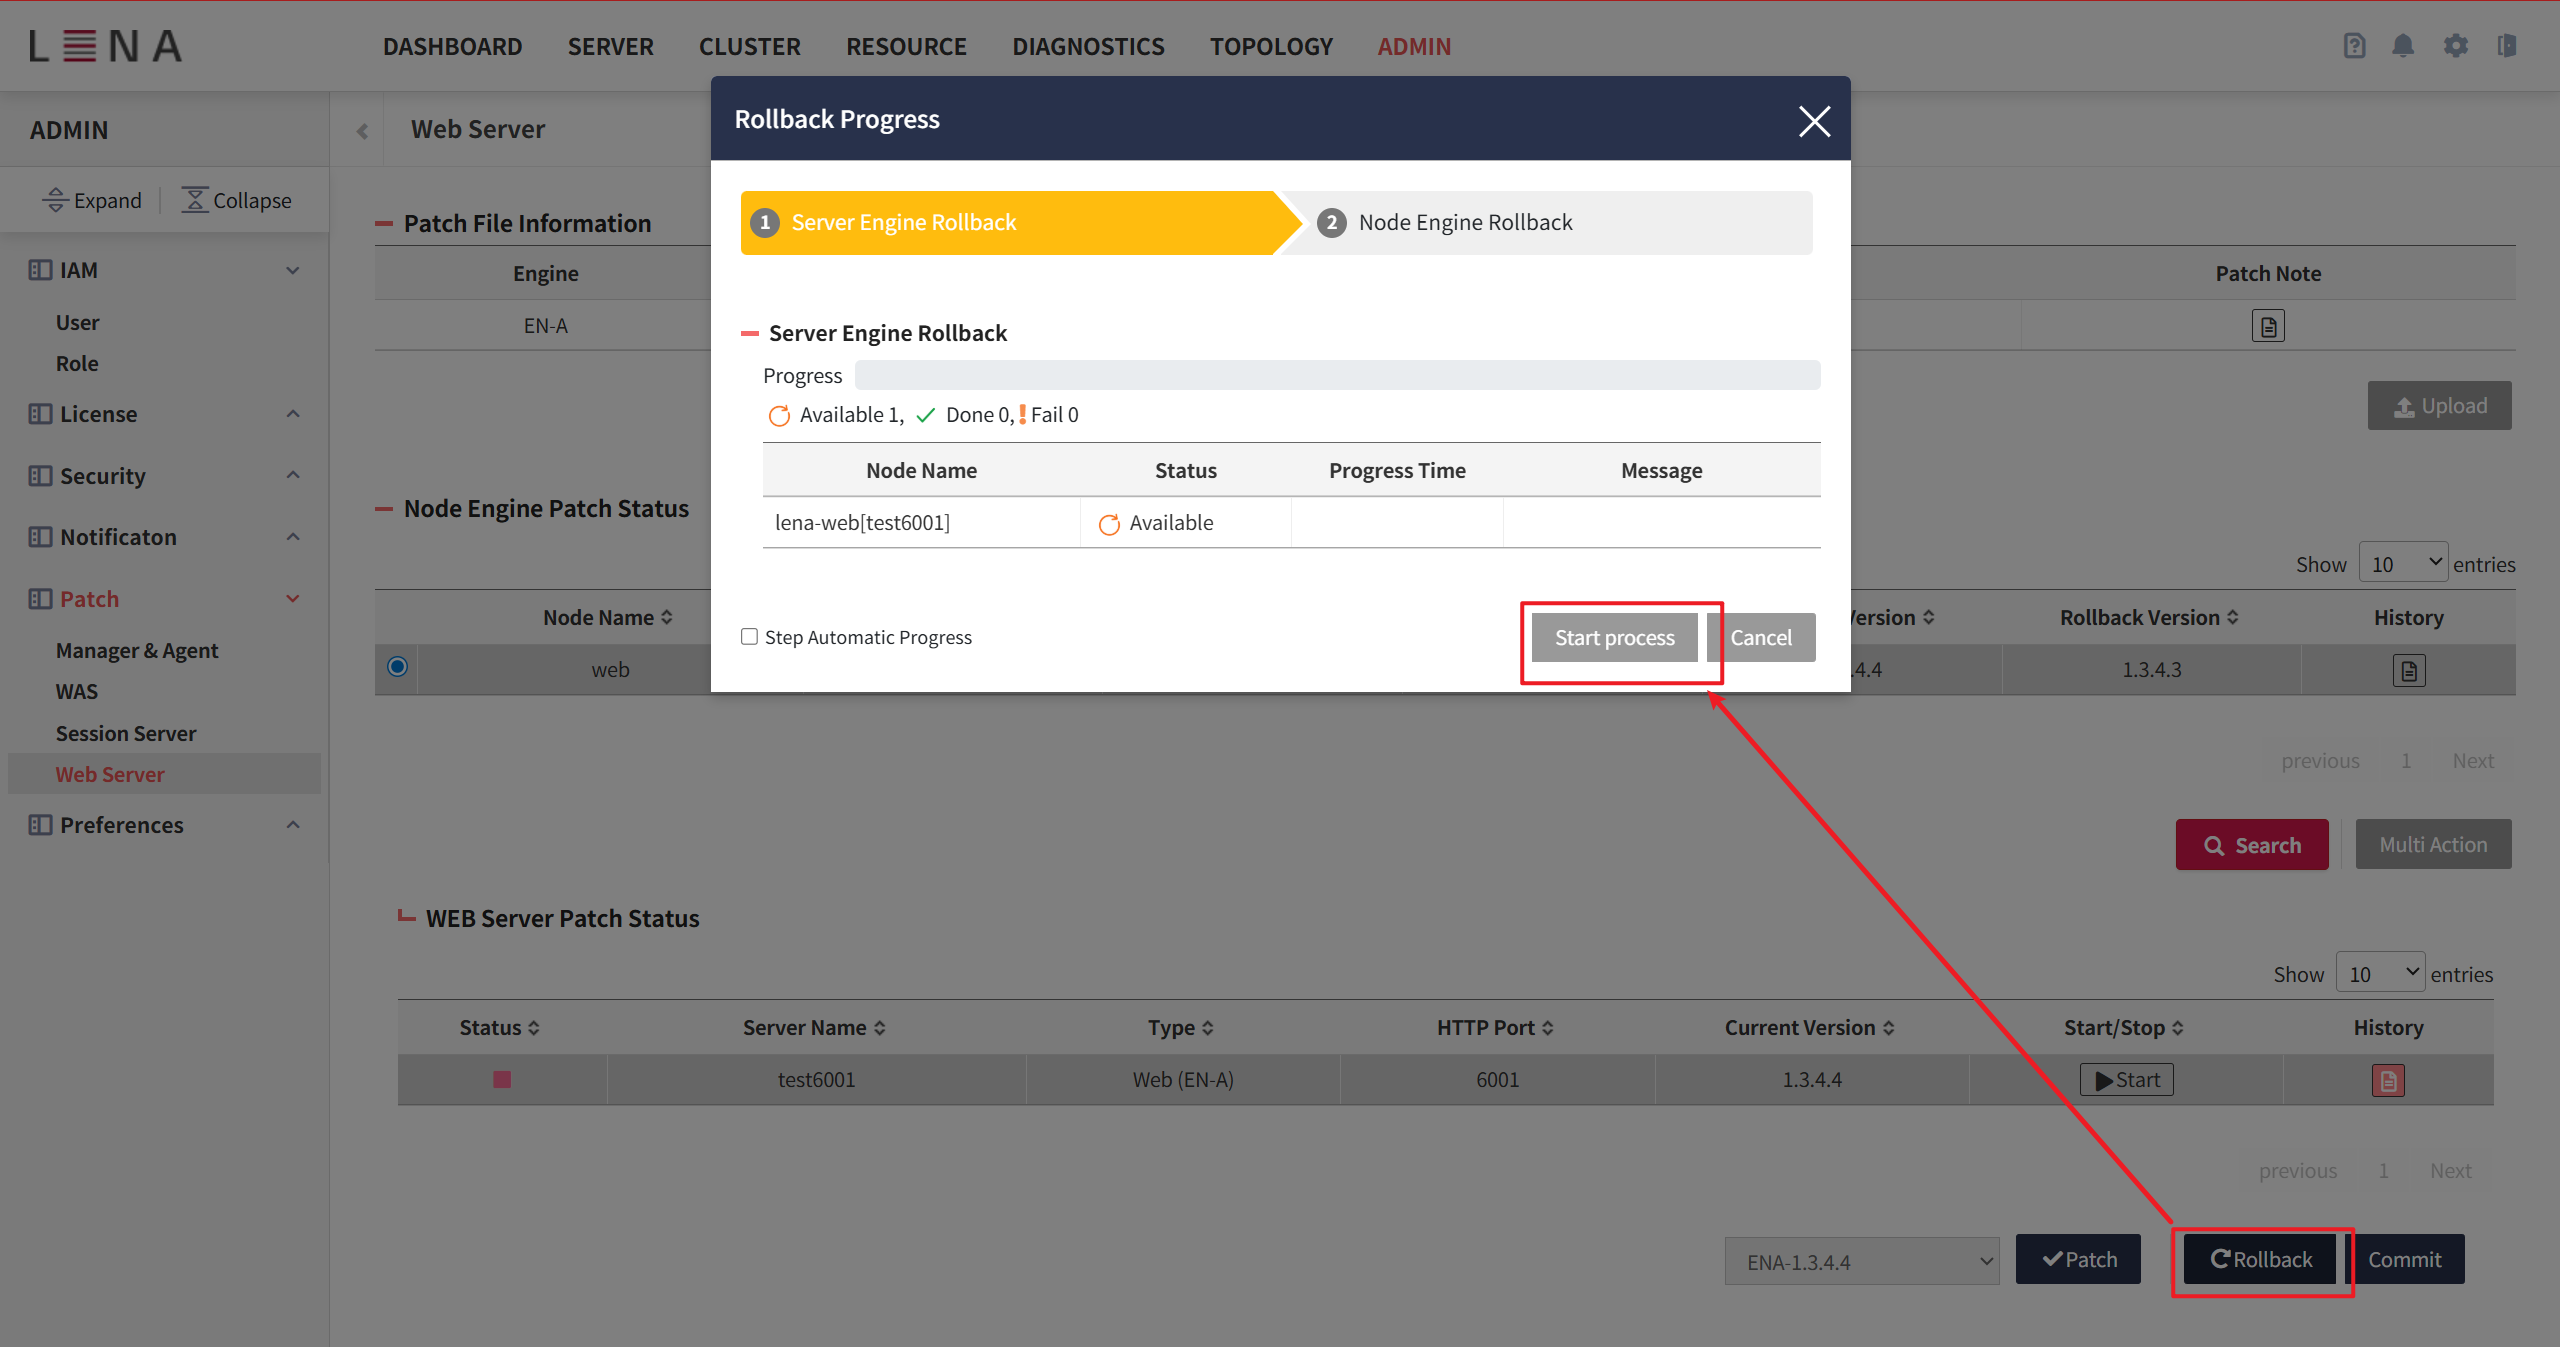The width and height of the screenshot is (2560, 1347).
Task: Open settings gear icon in header
Action: click(2455, 46)
